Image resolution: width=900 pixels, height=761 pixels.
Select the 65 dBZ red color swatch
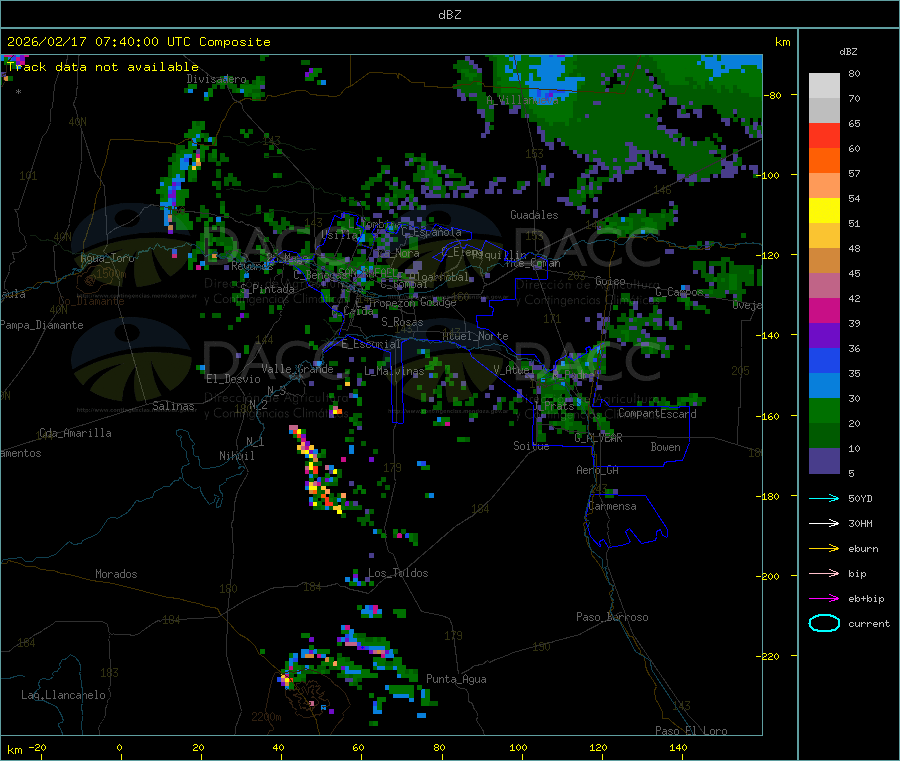[x=824, y=135]
